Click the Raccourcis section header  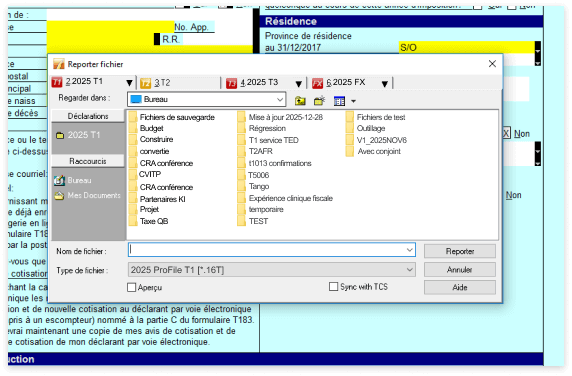point(88,161)
